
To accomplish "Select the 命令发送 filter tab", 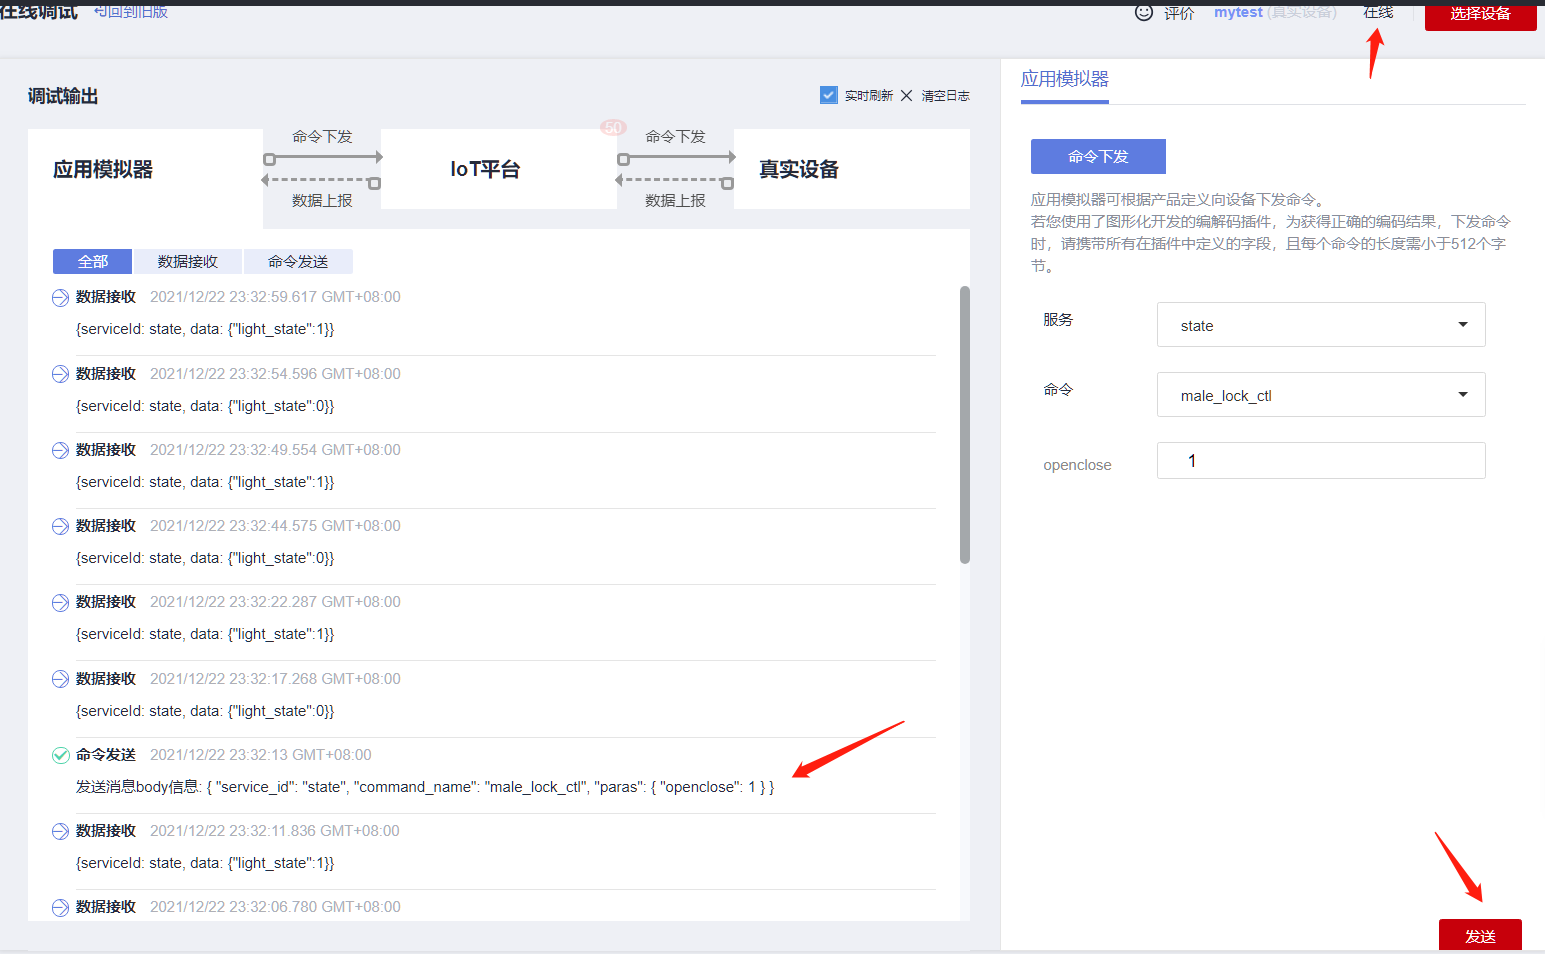I will click(298, 261).
